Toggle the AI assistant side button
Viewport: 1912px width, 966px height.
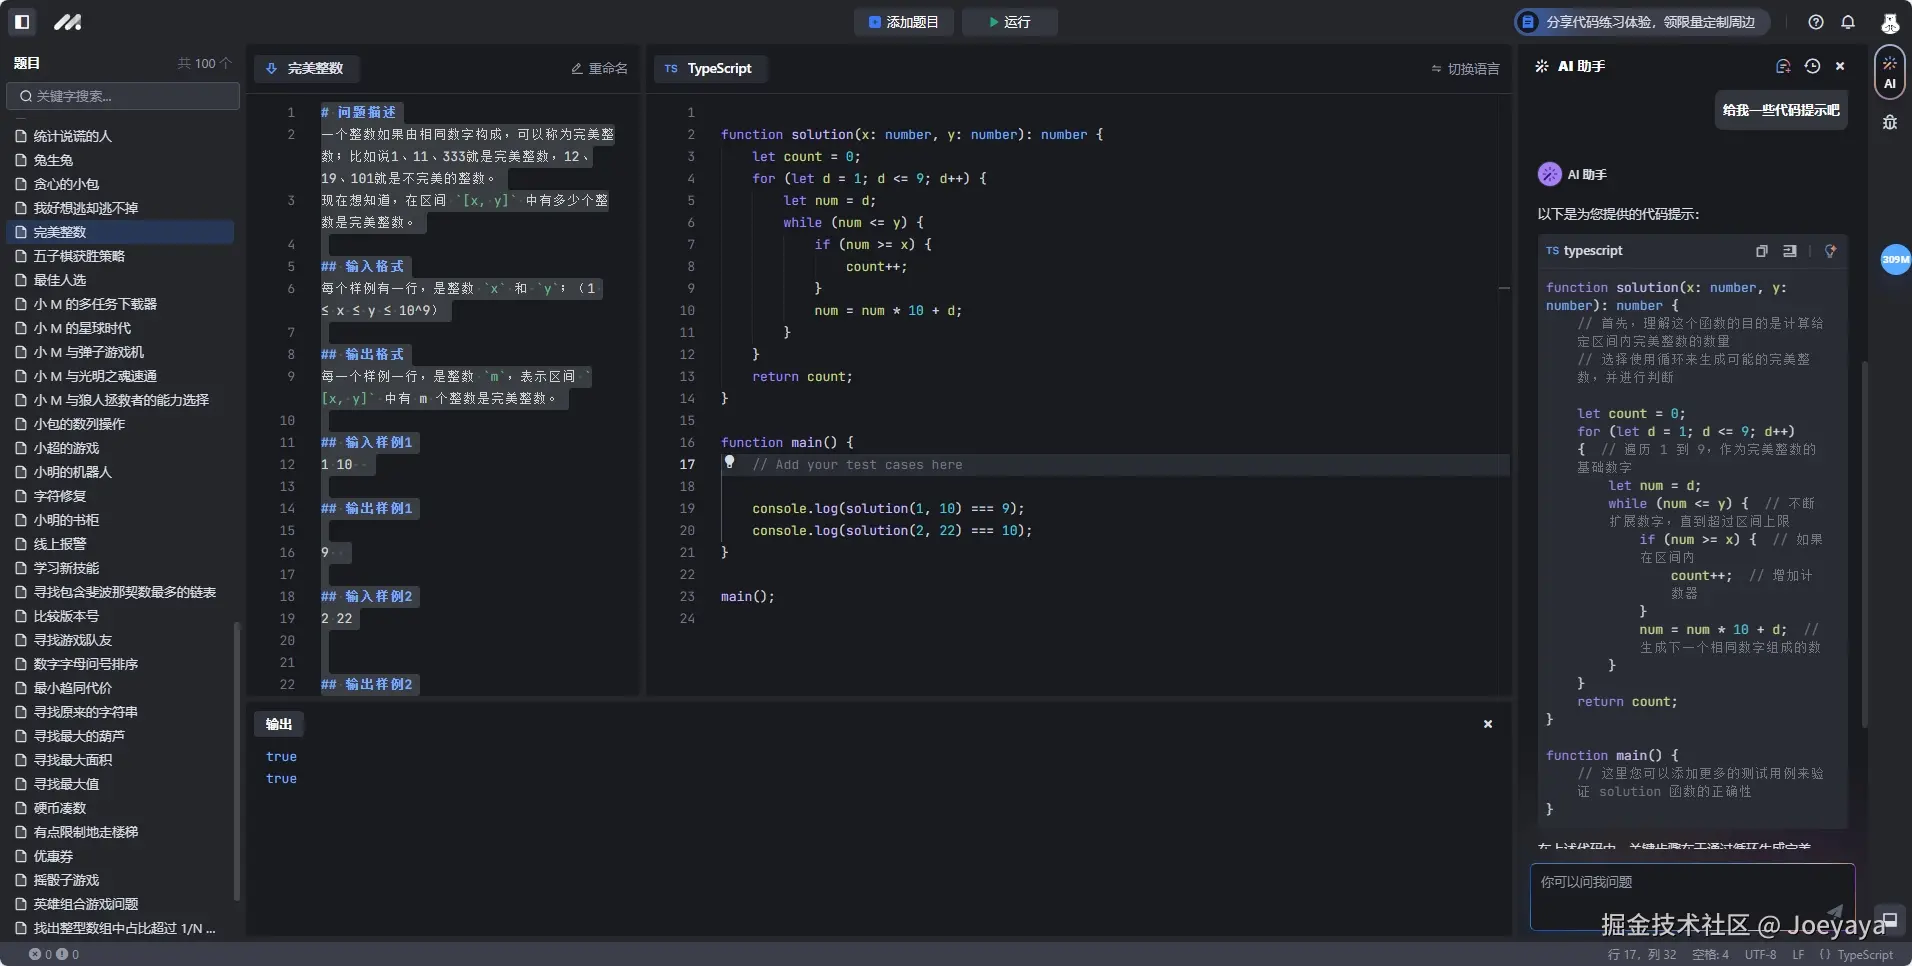click(1890, 73)
